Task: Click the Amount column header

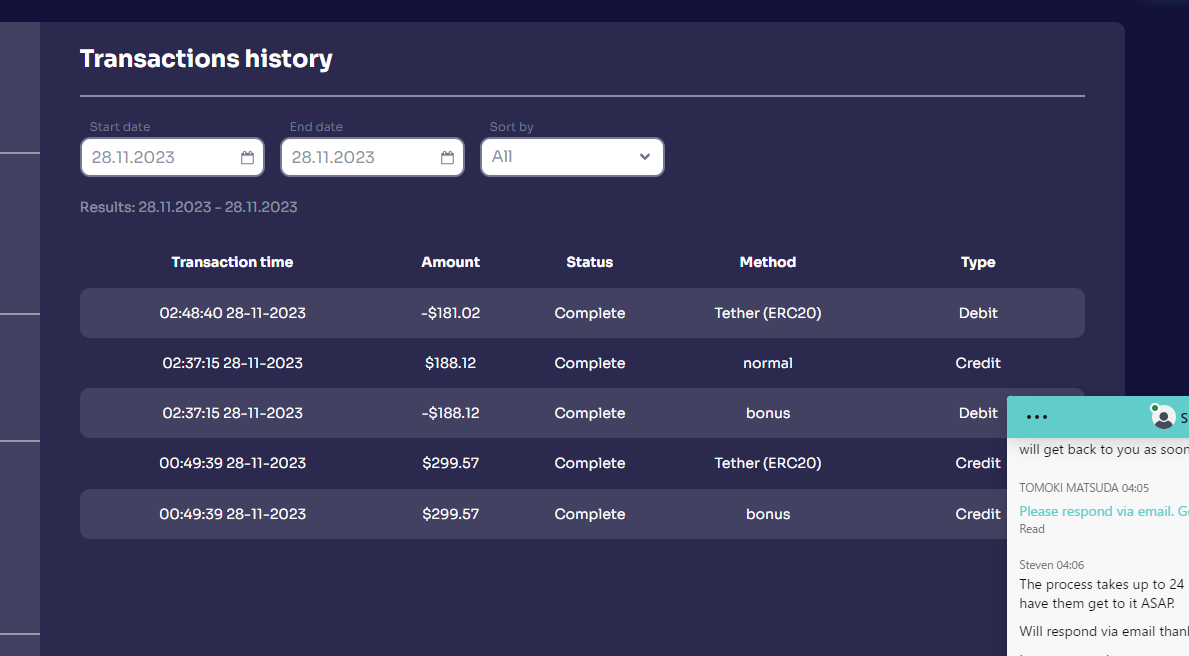Action: click(450, 262)
